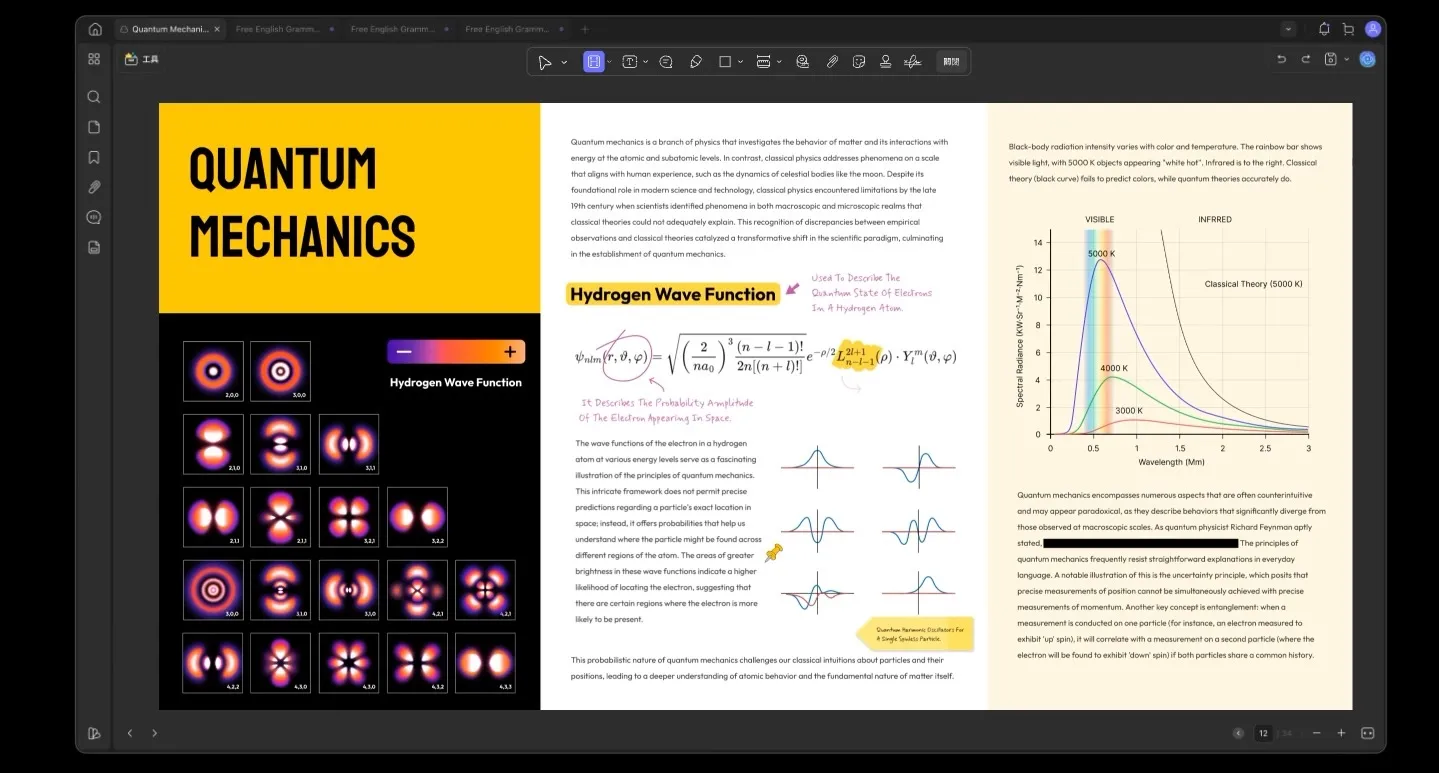Activate the highlighted text highlight tool
This screenshot has width=1439, height=773.
(x=594, y=62)
